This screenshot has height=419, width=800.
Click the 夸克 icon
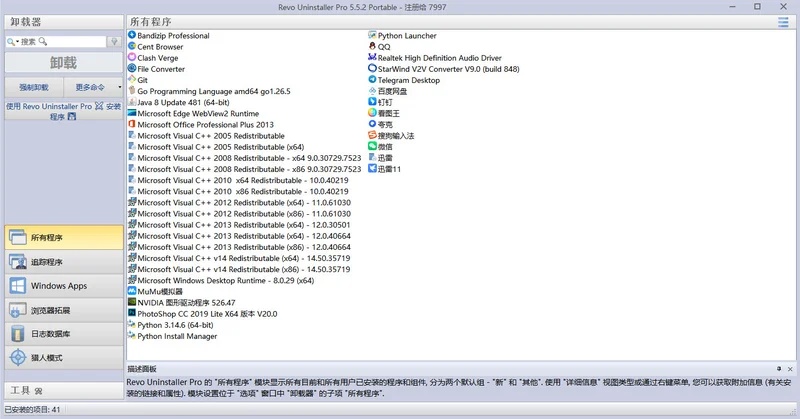pyautogui.click(x=372, y=124)
